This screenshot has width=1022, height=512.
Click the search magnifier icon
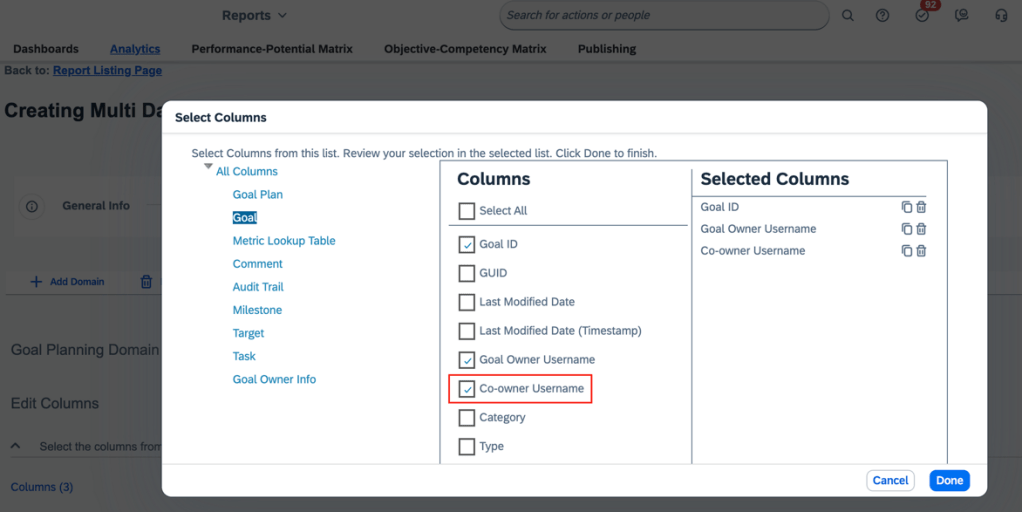(x=848, y=16)
